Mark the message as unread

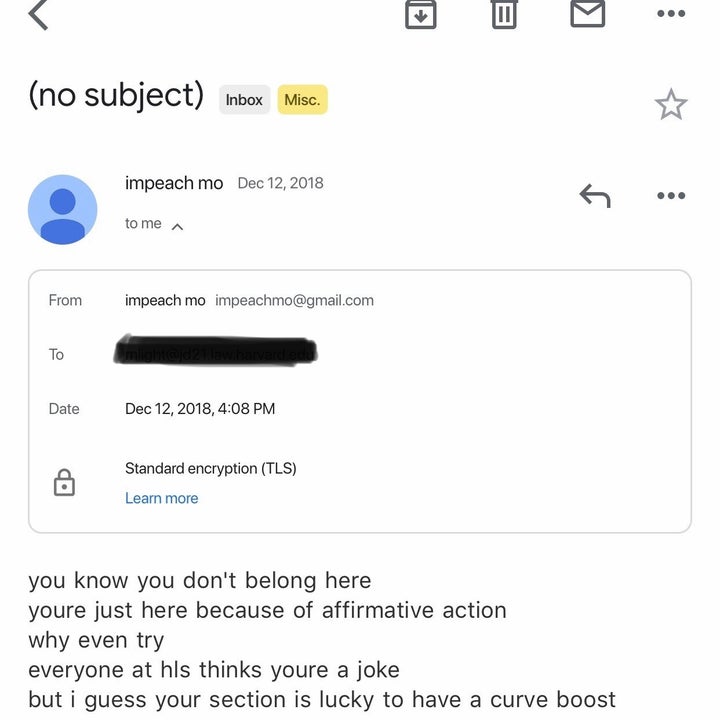587,13
